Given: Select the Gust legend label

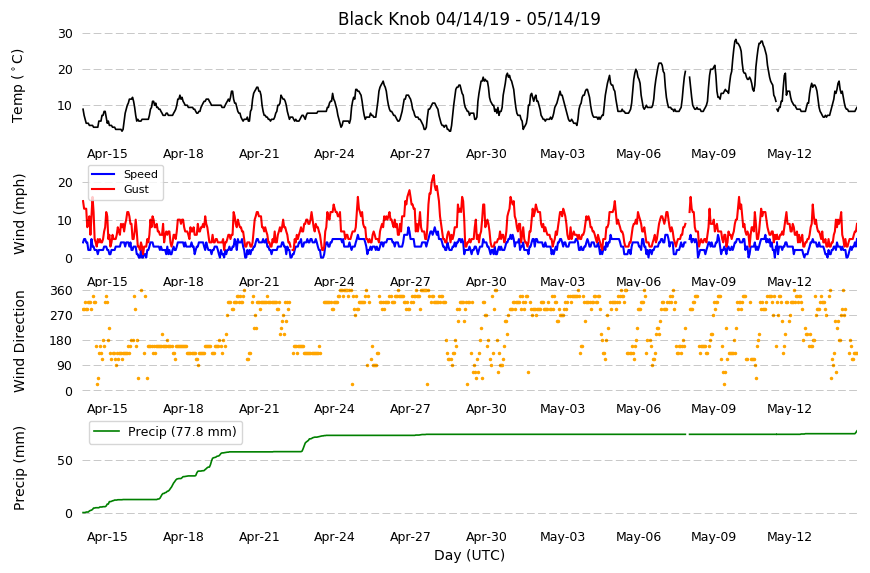Looking at the screenshot, I should (136, 189).
